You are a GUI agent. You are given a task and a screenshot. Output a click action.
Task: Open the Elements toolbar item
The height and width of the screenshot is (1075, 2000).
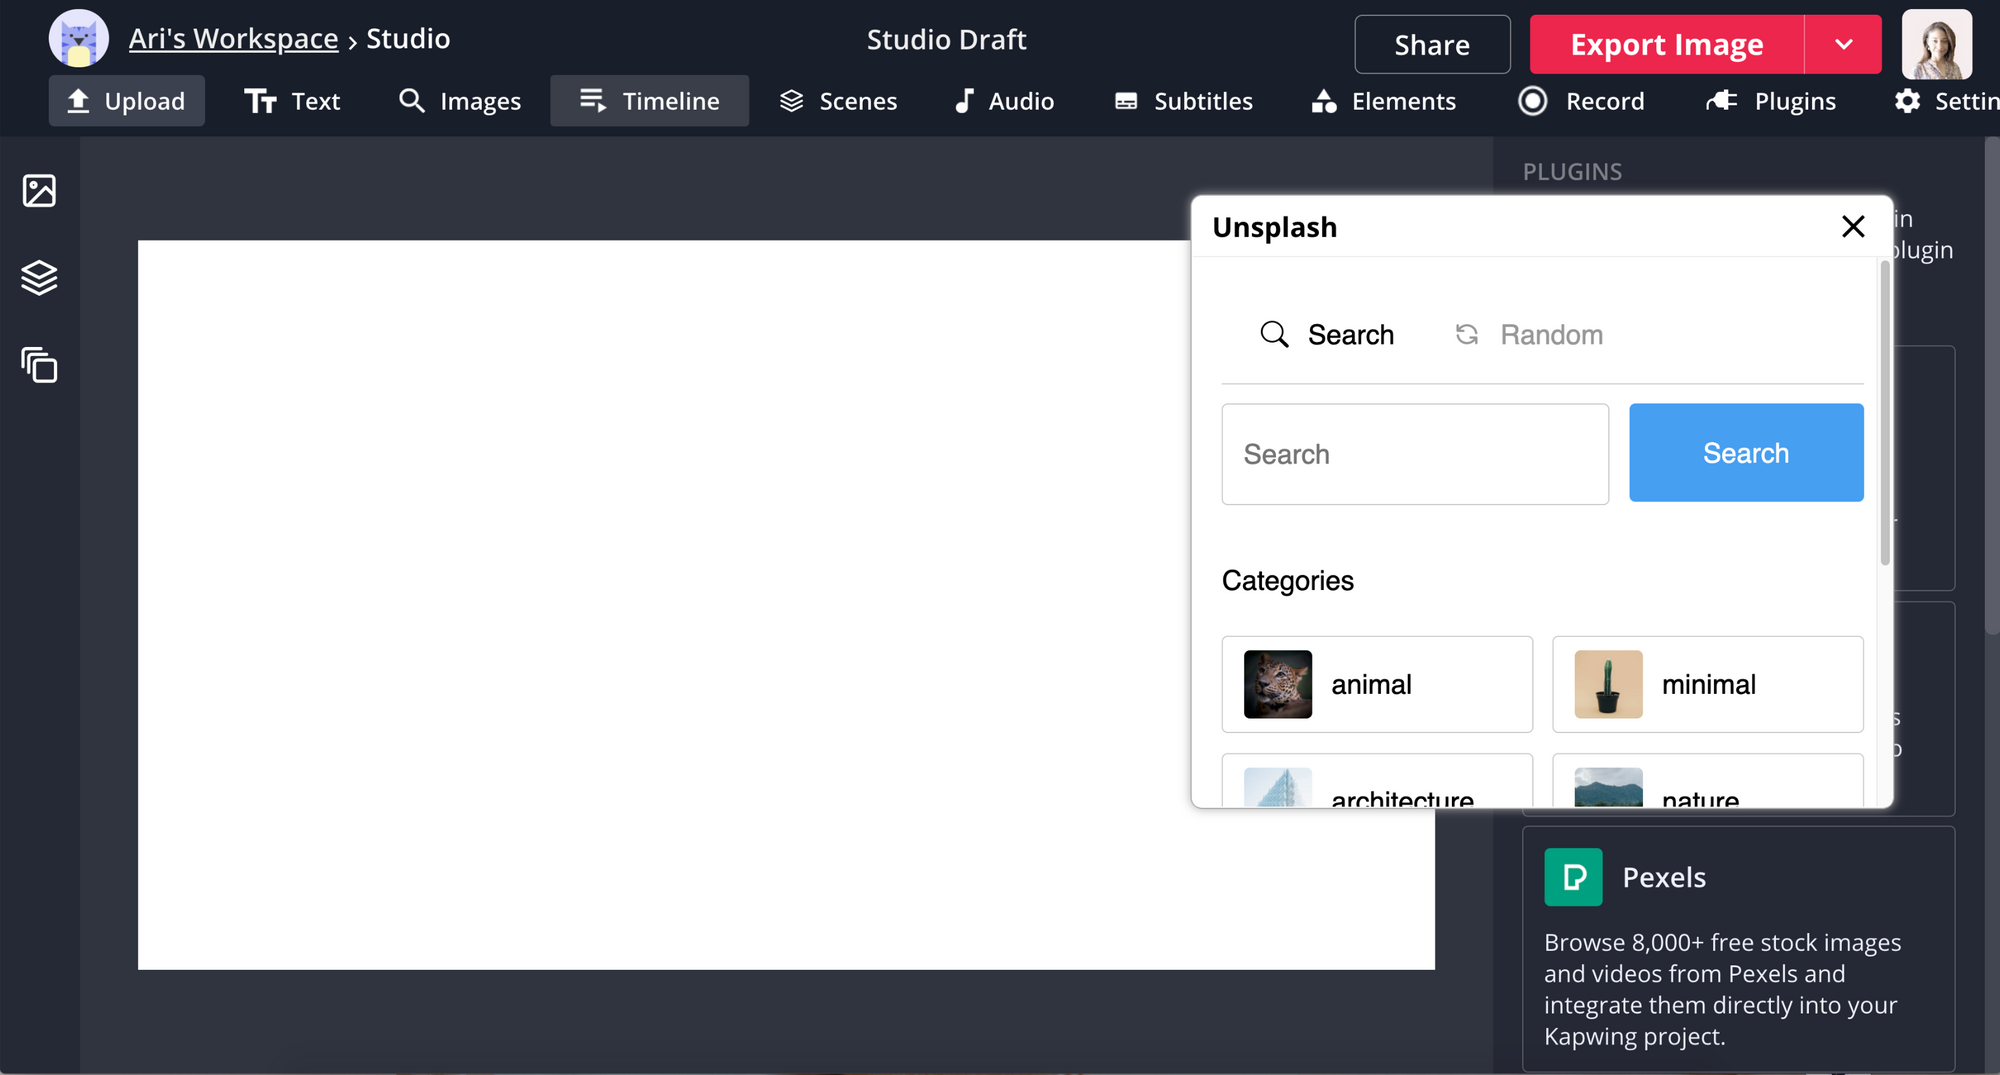tap(1384, 101)
